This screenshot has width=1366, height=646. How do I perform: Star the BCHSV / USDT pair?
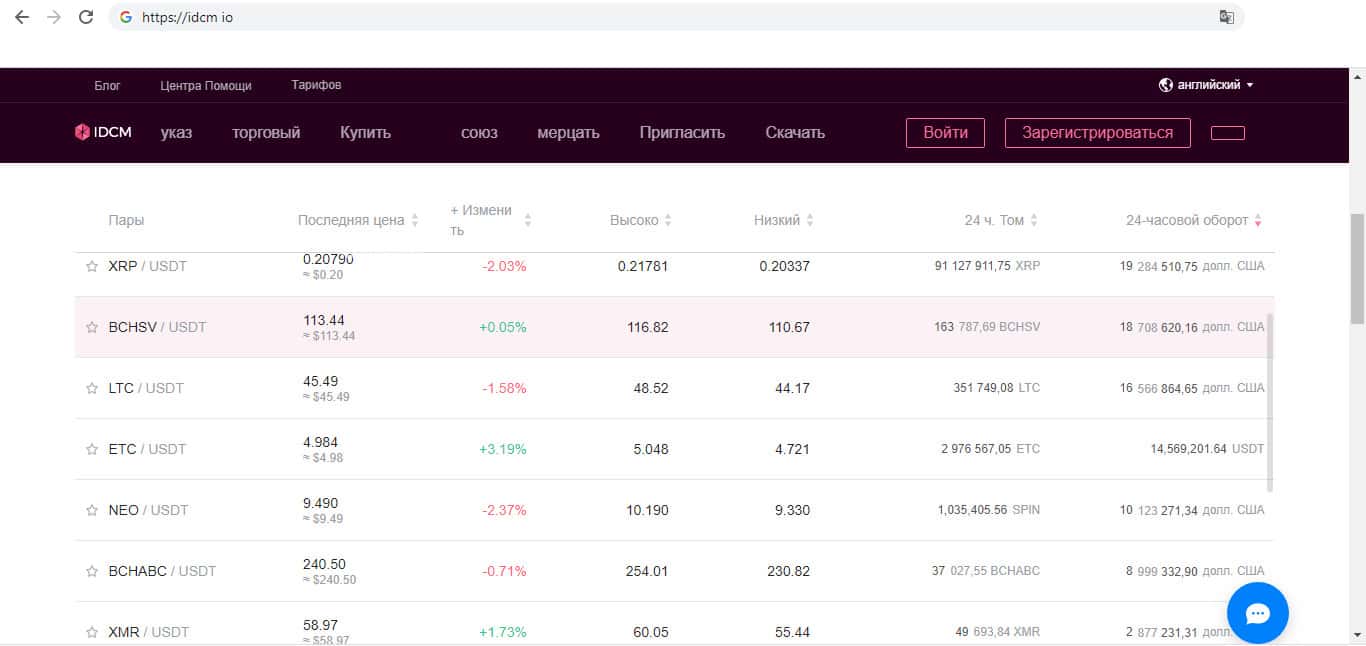[x=92, y=327]
